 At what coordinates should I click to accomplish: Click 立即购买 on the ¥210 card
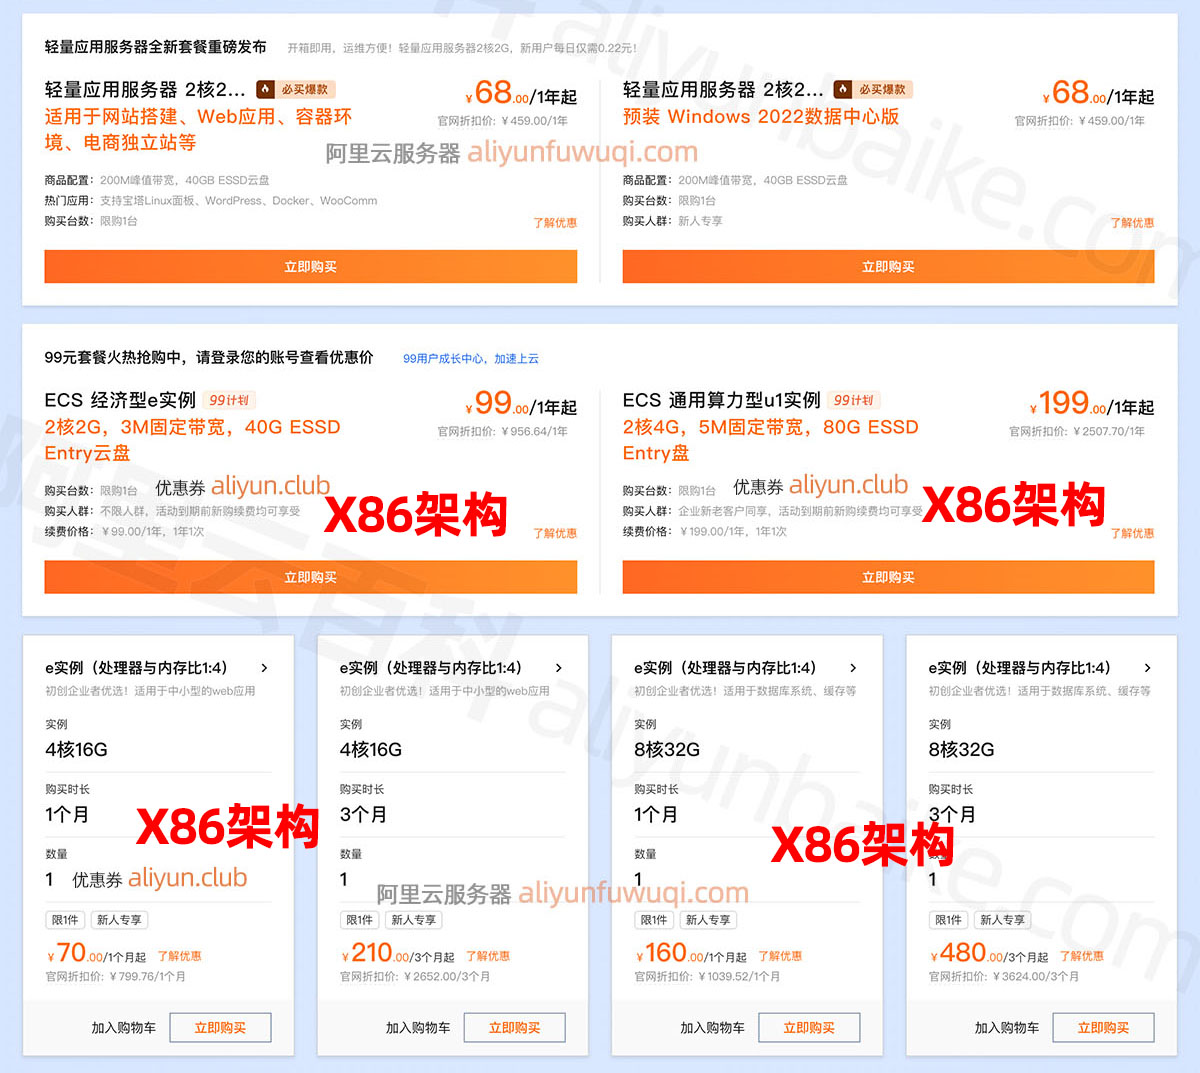(514, 1027)
